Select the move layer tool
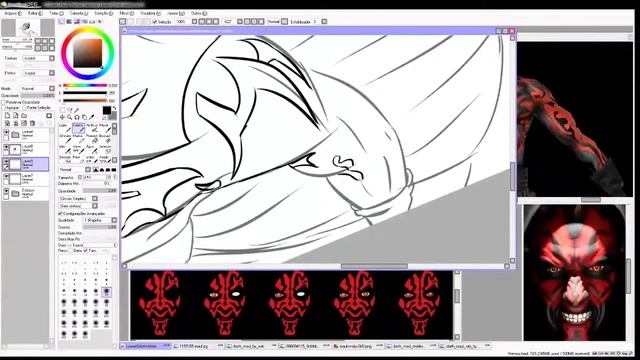Screen dimensions: 640x360 coord(62,118)
